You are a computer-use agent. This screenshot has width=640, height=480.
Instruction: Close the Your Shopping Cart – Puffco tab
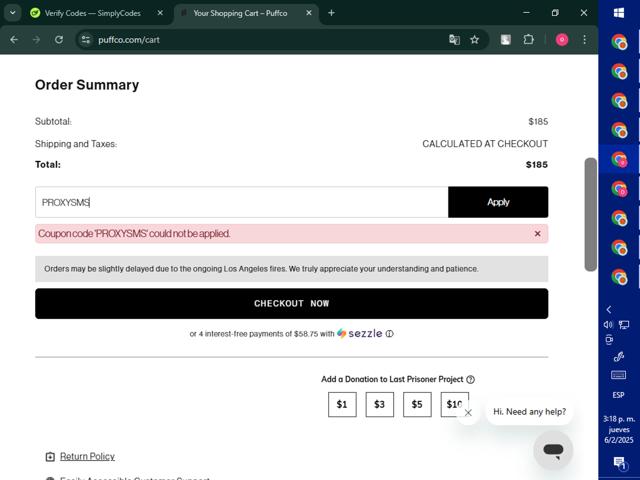(309, 13)
